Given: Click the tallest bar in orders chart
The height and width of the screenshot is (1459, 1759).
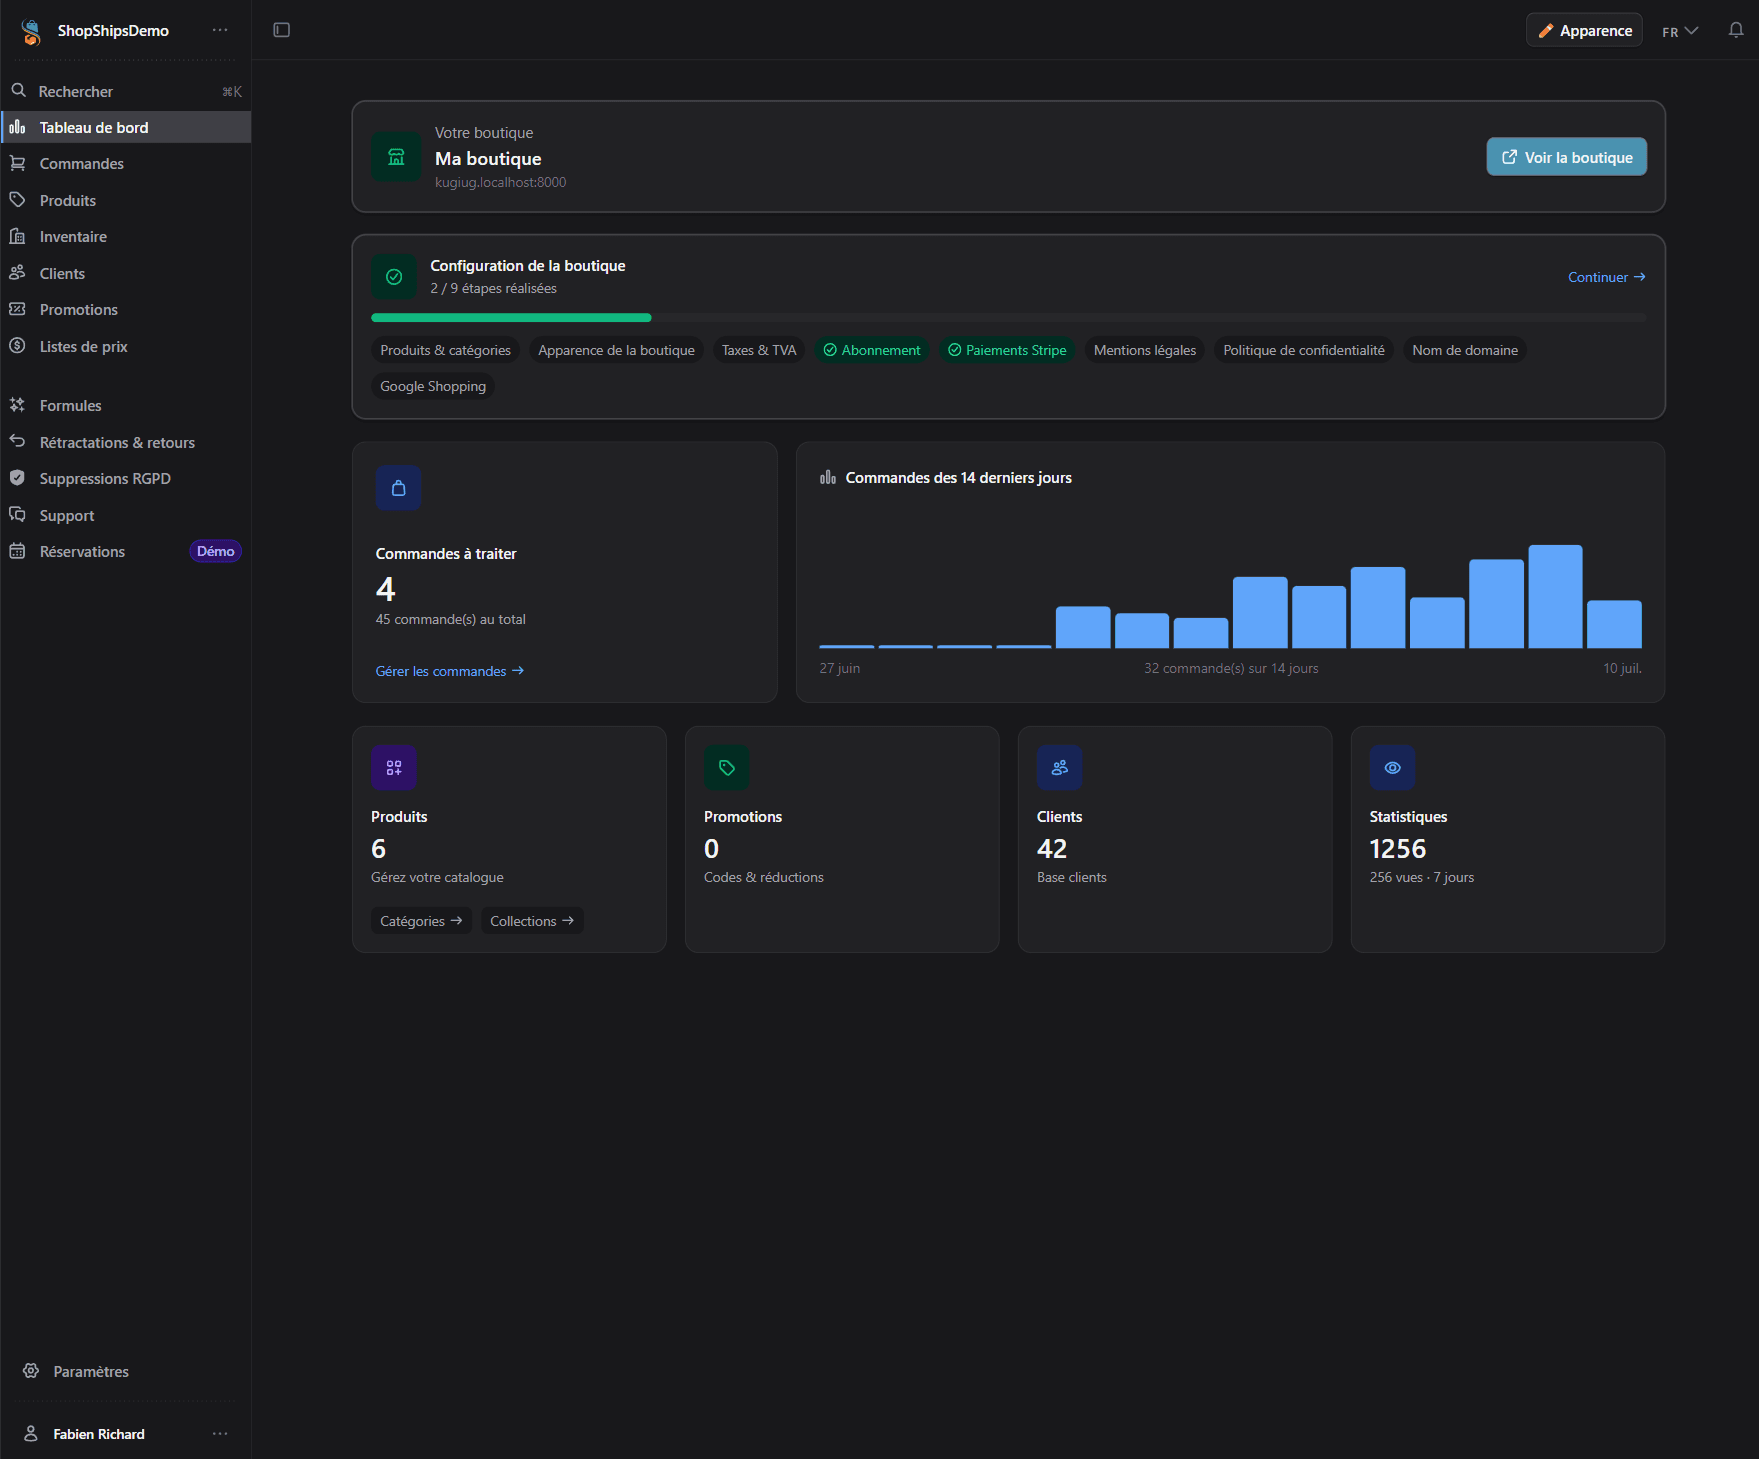Looking at the screenshot, I should tap(1555, 597).
